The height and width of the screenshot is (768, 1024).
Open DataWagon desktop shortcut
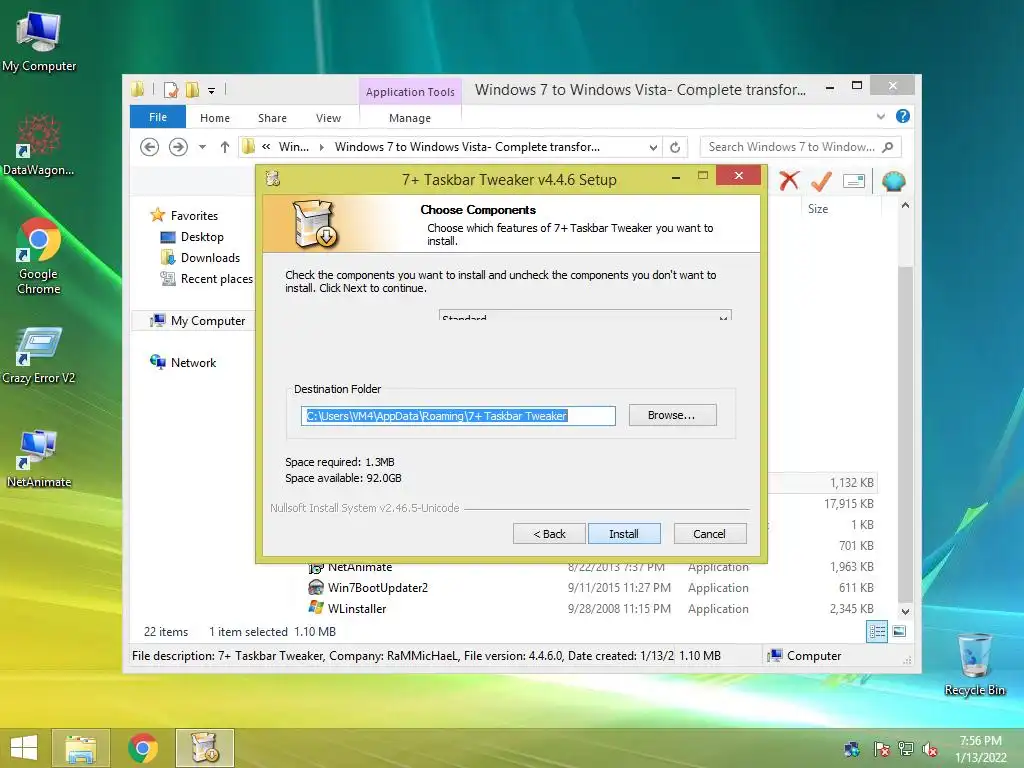click(x=39, y=146)
